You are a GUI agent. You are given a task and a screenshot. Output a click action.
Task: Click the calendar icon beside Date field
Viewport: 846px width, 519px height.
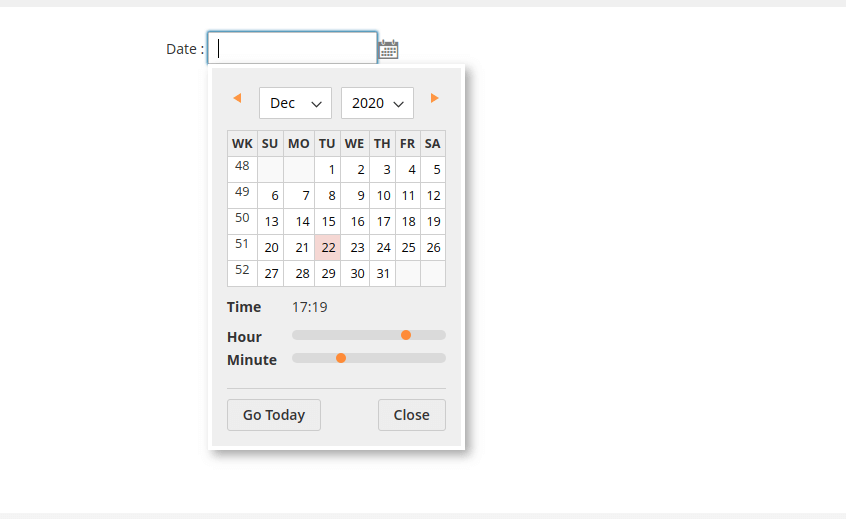click(389, 49)
